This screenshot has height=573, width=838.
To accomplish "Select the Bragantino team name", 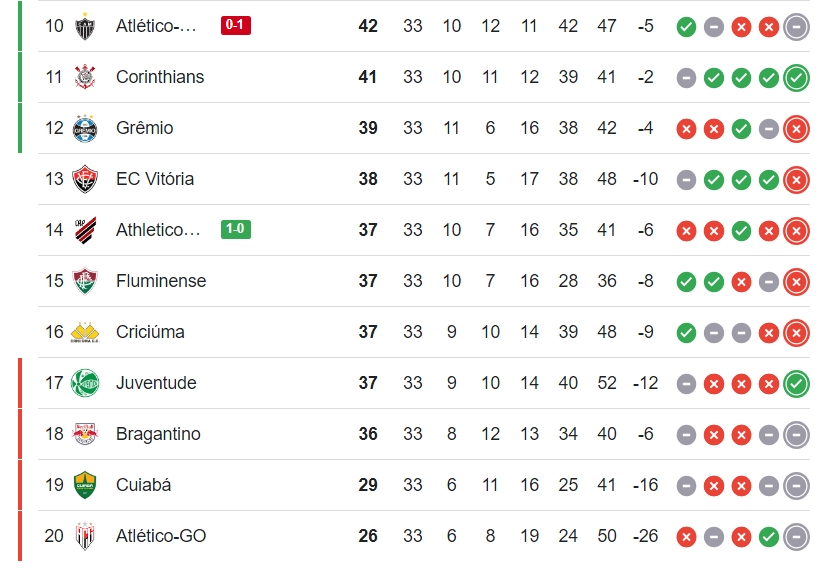I will (x=158, y=434).
